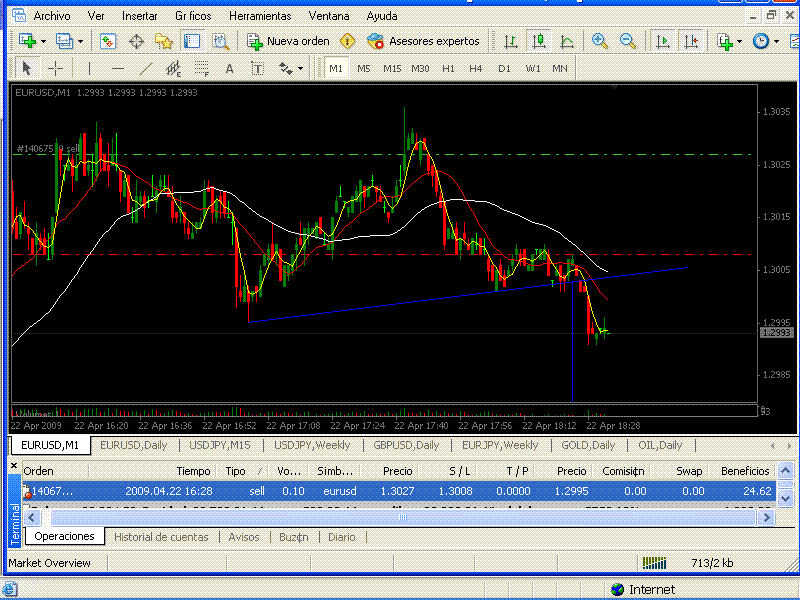Click the Nueva orden button

pyautogui.click(x=288, y=41)
